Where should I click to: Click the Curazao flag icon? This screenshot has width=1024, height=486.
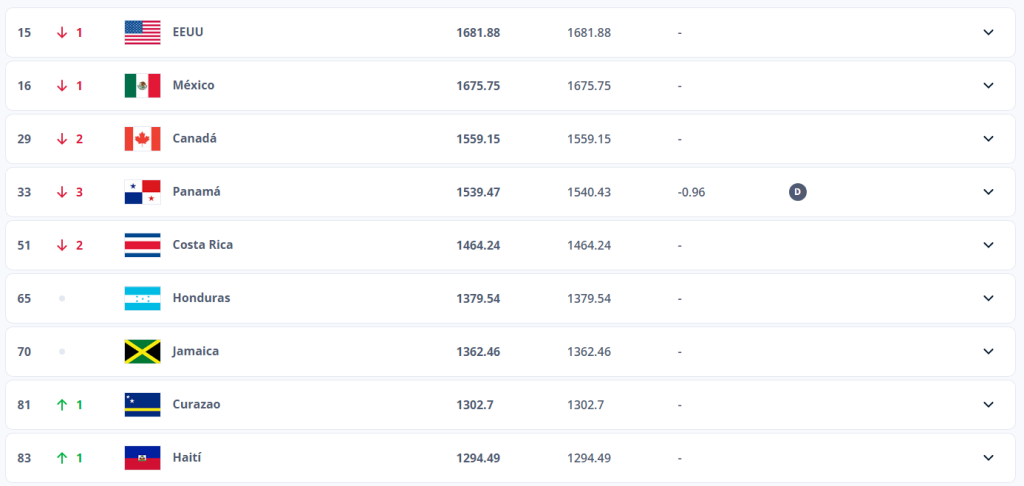(x=142, y=404)
